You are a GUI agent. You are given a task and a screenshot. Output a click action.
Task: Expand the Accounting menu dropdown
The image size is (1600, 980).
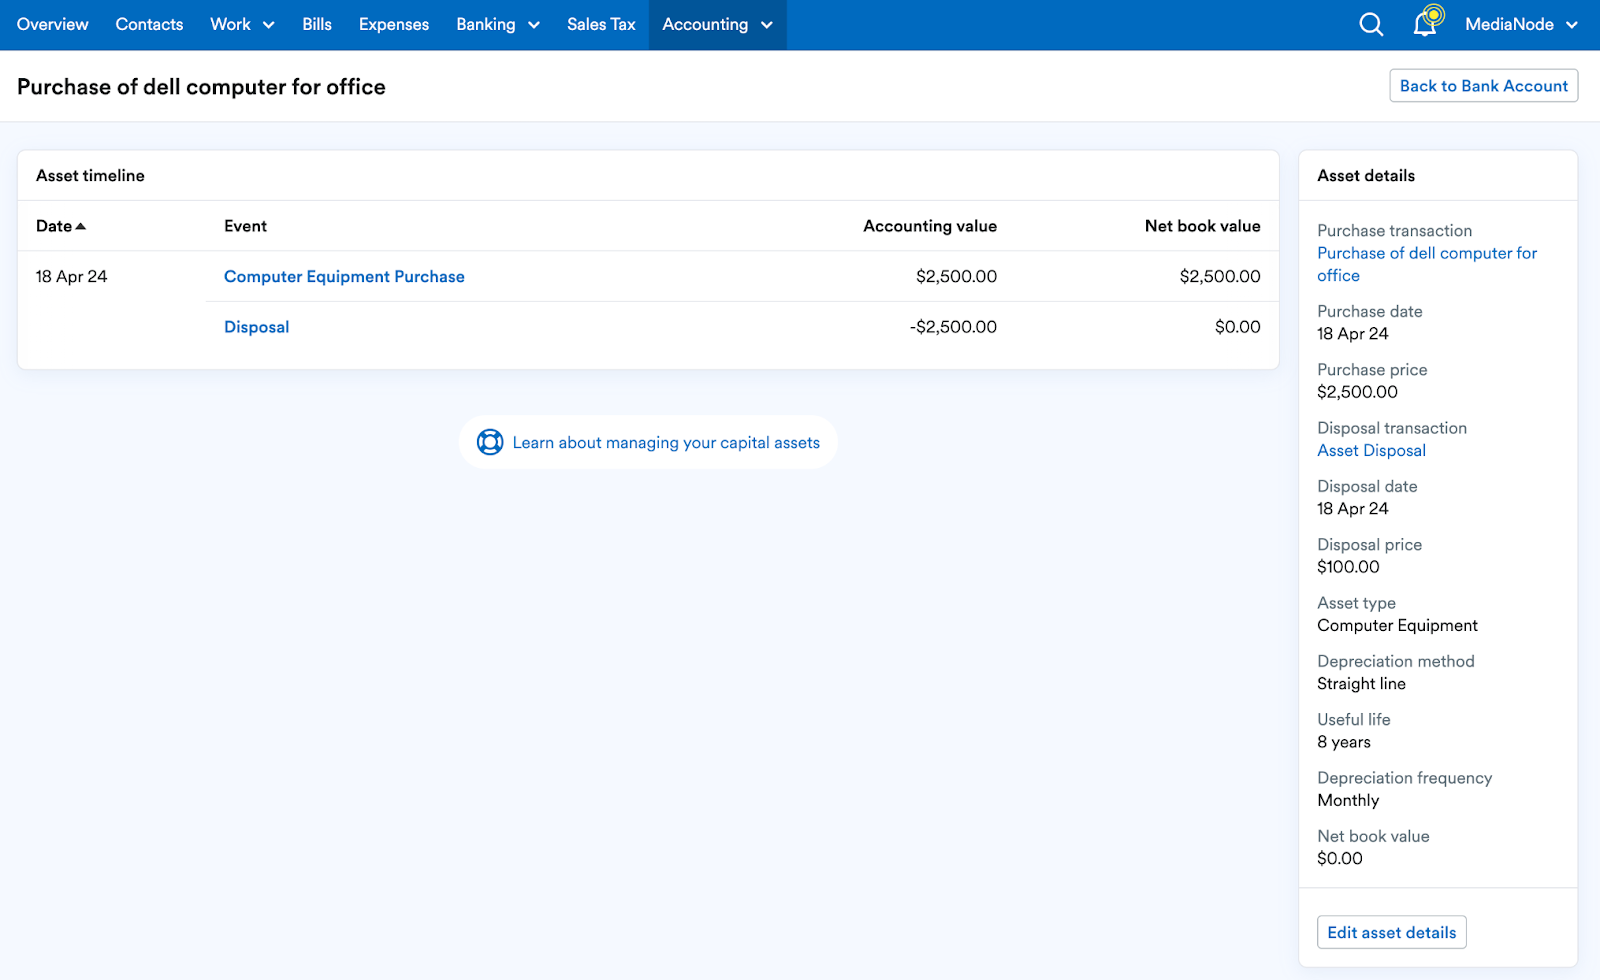click(717, 24)
